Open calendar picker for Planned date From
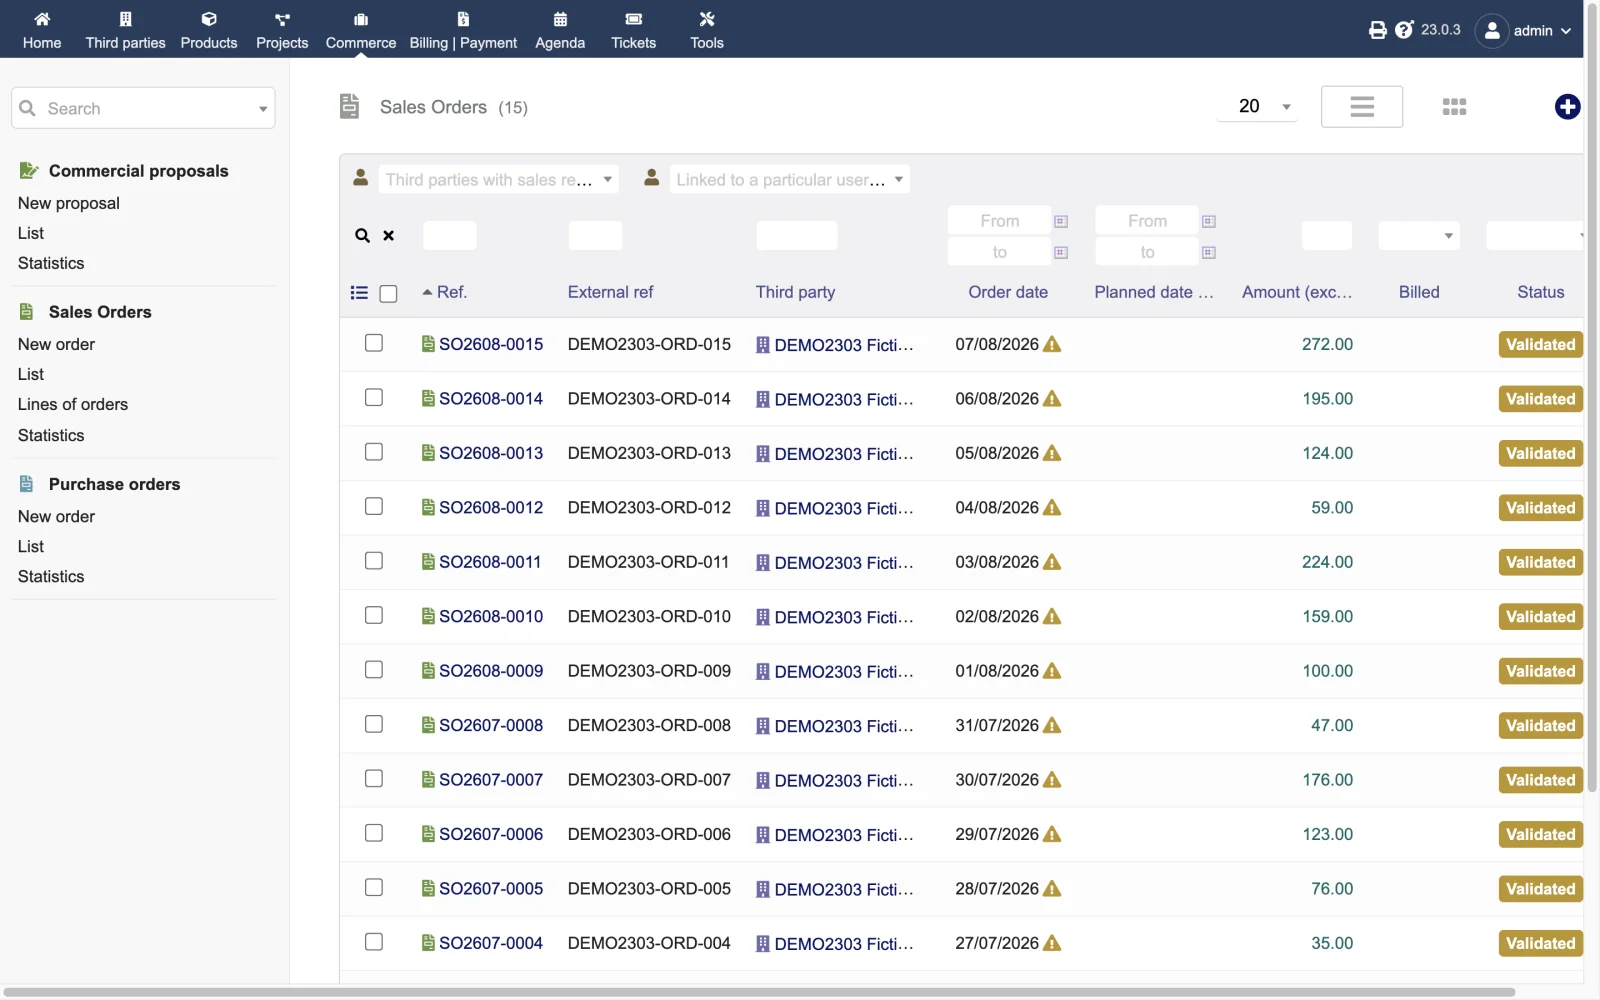Screen dimensions: 1600x1000 point(1209,222)
